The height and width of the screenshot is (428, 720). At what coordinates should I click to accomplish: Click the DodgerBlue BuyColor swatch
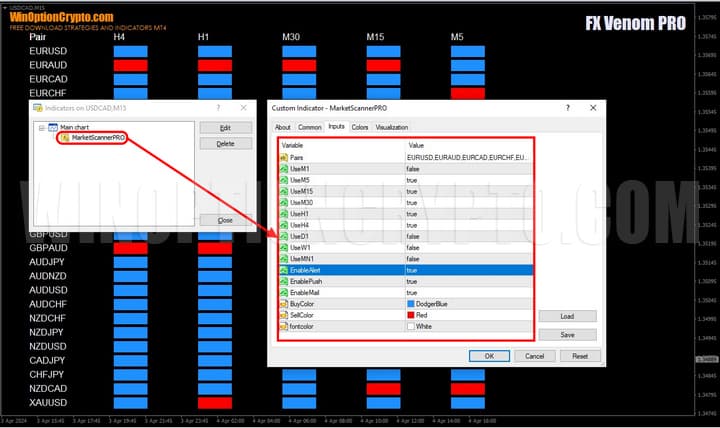(x=411, y=304)
